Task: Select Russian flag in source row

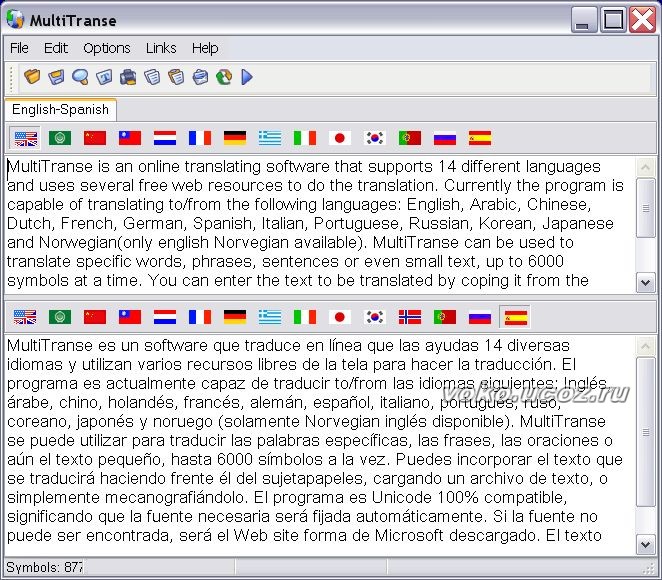Action: [445, 138]
